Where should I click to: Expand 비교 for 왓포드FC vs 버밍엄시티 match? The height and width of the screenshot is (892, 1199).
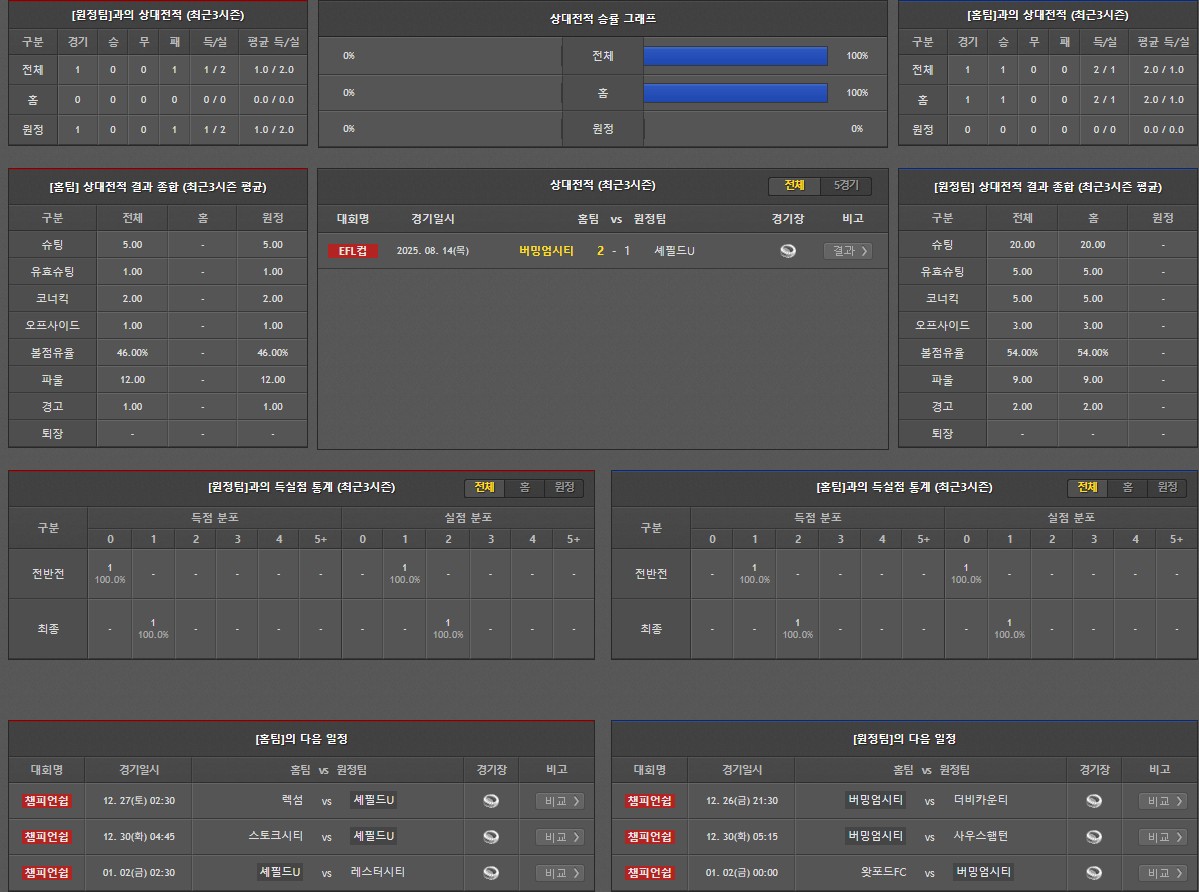[1162, 873]
